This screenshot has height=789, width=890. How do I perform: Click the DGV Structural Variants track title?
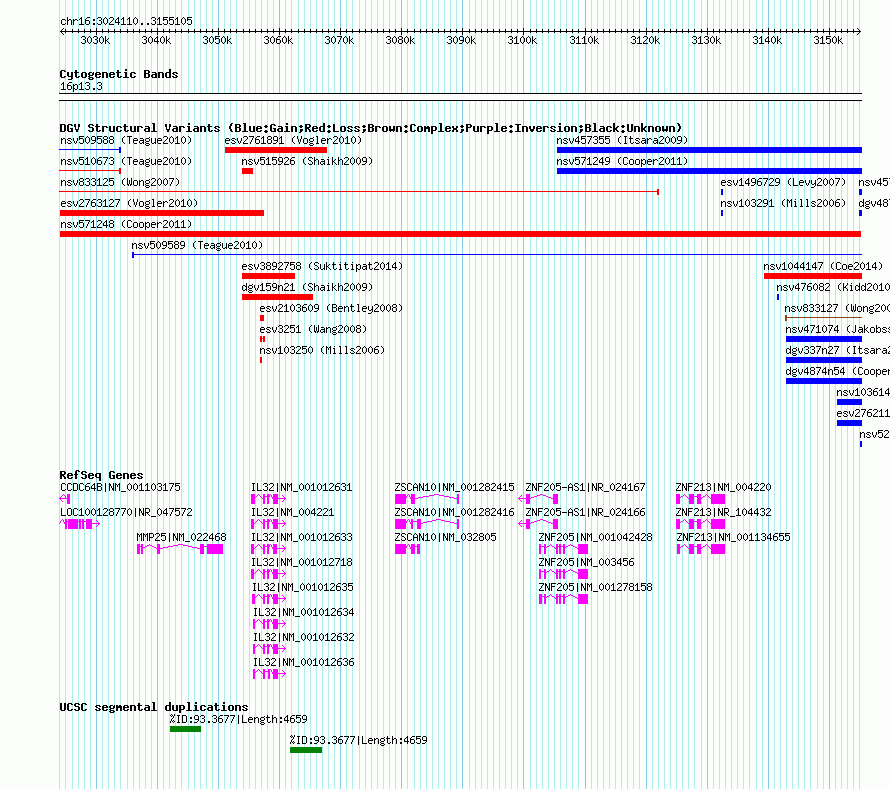pos(371,128)
